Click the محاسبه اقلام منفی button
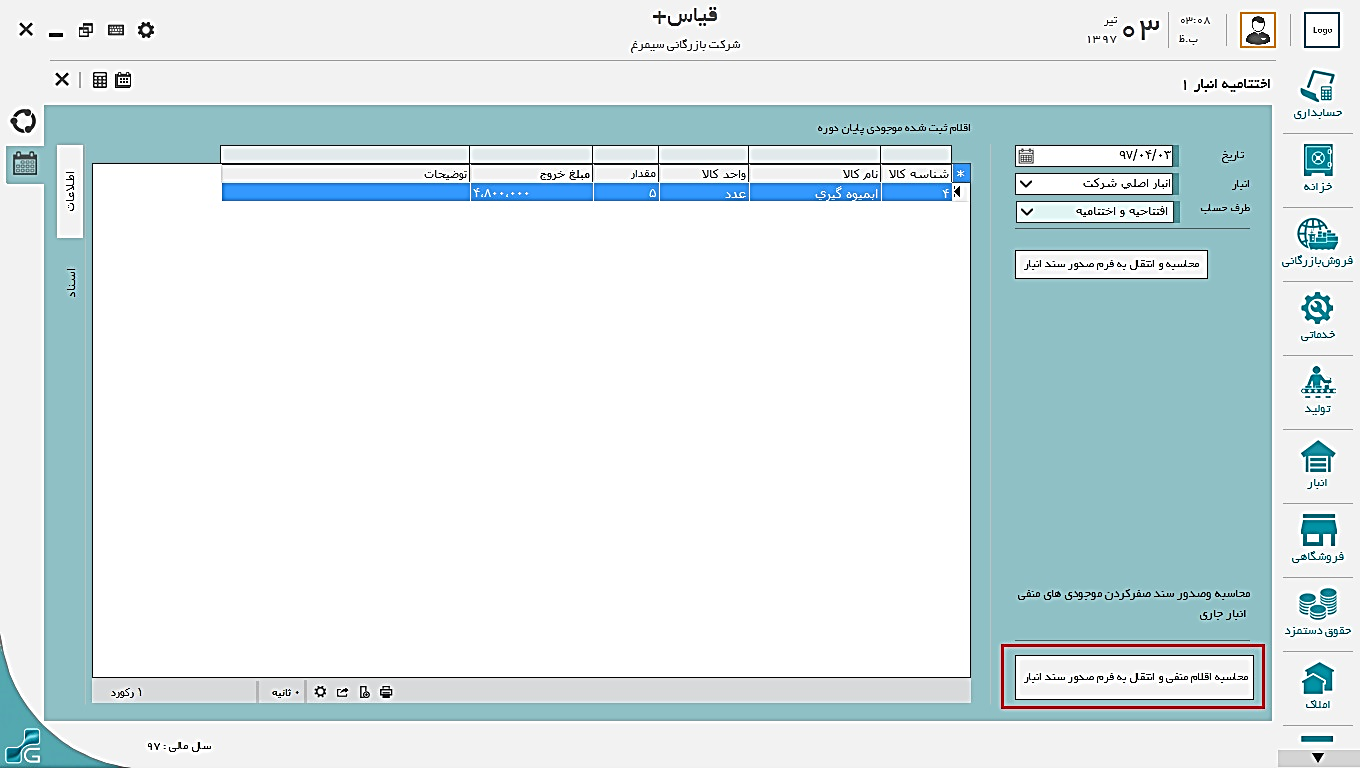Screen dimensions: 1360x772 click(1133, 677)
